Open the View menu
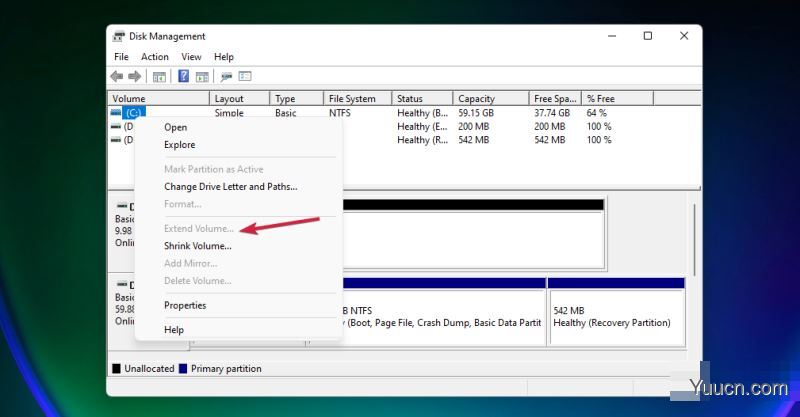The image size is (800, 417). point(191,57)
